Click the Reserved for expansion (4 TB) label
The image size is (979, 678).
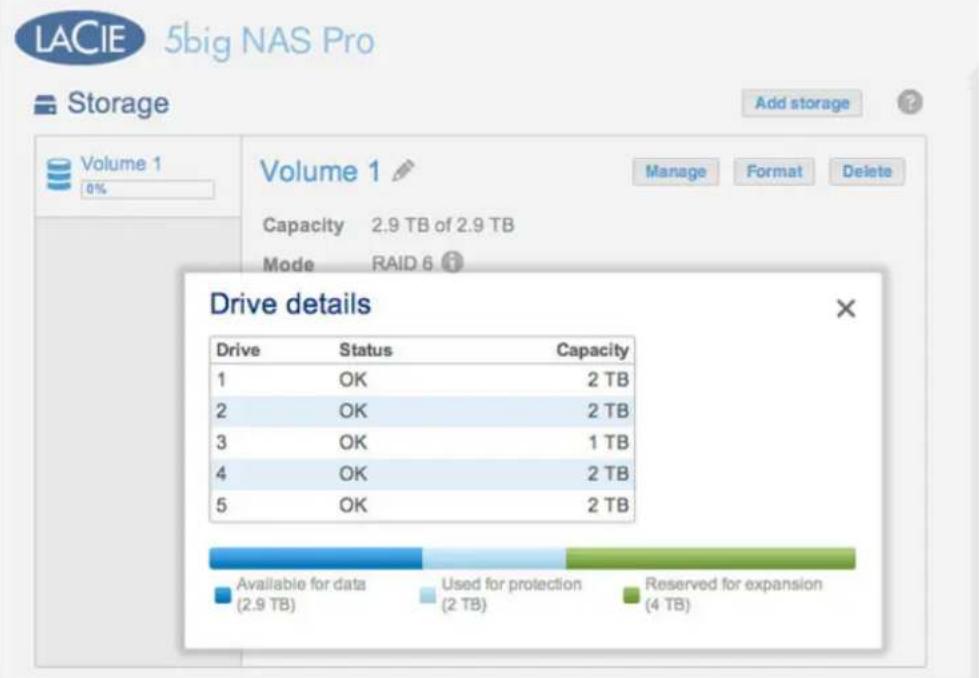pos(734,594)
